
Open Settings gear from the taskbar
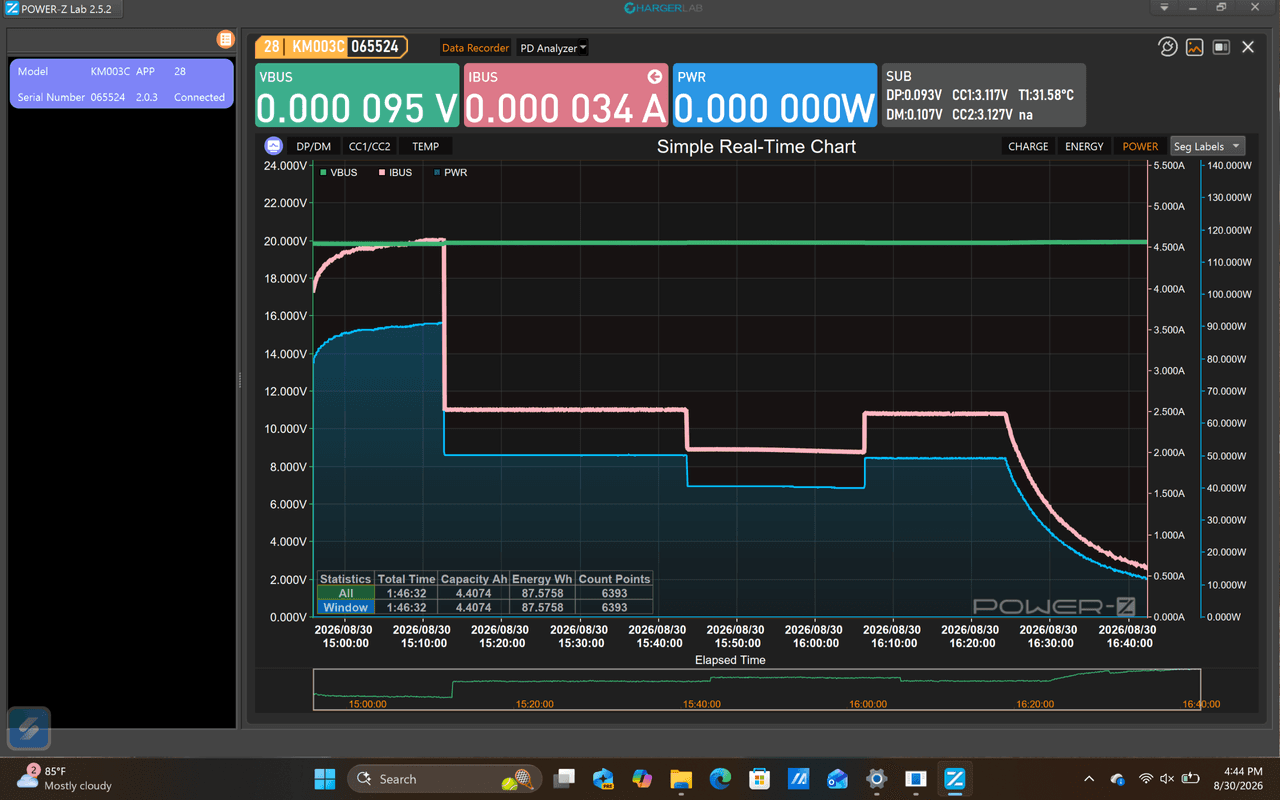tap(877, 779)
